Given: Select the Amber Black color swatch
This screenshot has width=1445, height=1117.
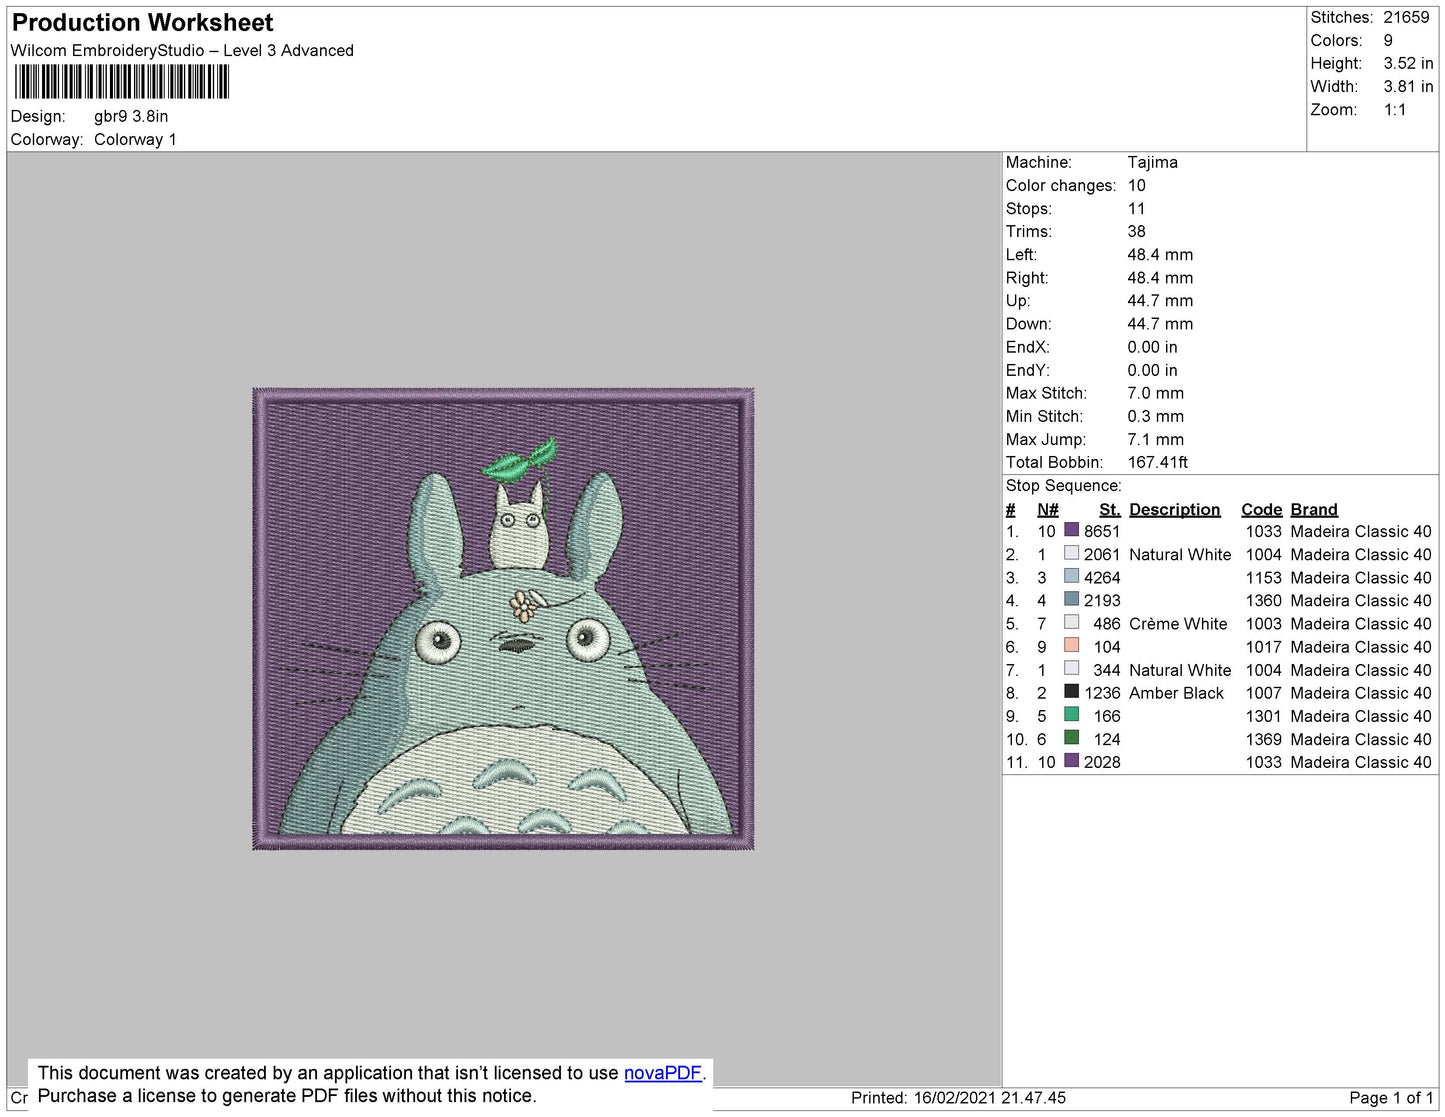Looking at the screenshot, I should coord(1071,691).
